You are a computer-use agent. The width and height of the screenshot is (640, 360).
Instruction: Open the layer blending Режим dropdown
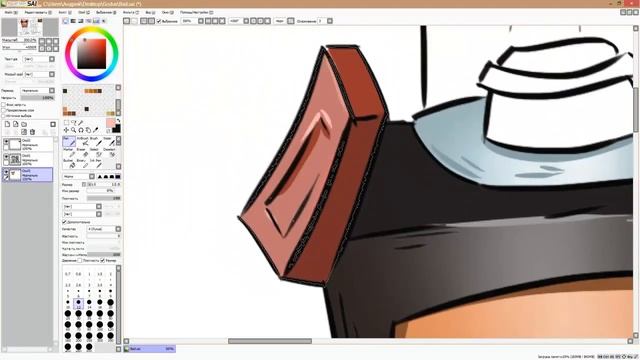click(x=38, y=91)
